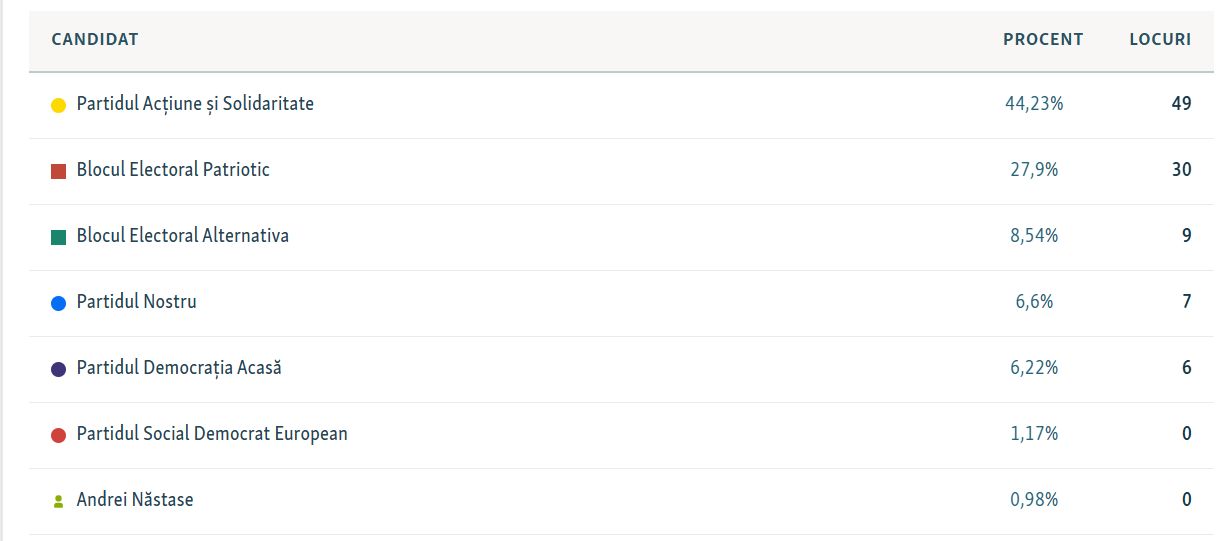Click the green square icon beside Blocul Electoral Alternativa
The image size is (1231, 541).
point(58,237)
